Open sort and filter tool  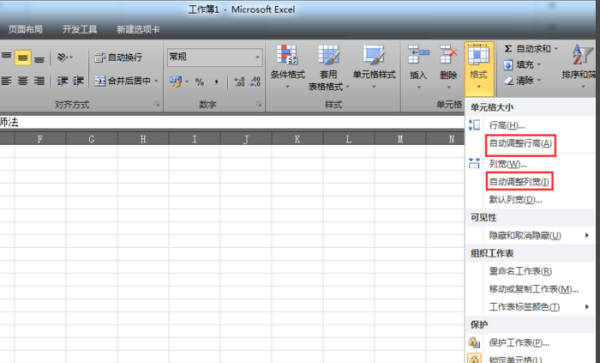click(580, 67)
